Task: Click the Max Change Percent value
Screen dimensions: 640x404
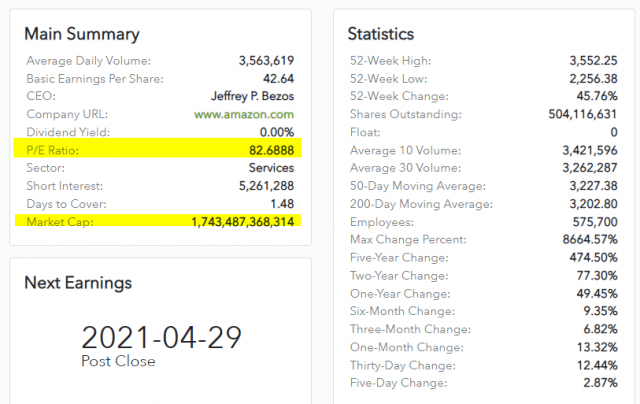Action: pos(586,240)
